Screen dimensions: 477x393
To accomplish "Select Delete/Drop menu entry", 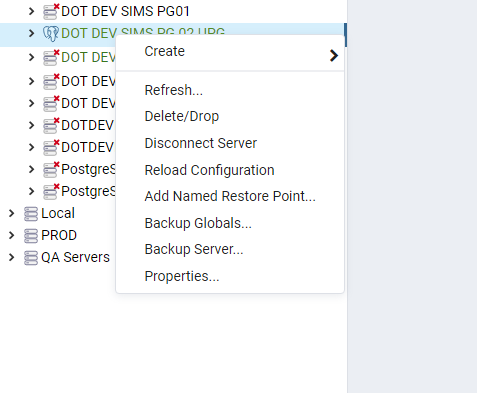I will pyautogui.click(x=182, y=116).
